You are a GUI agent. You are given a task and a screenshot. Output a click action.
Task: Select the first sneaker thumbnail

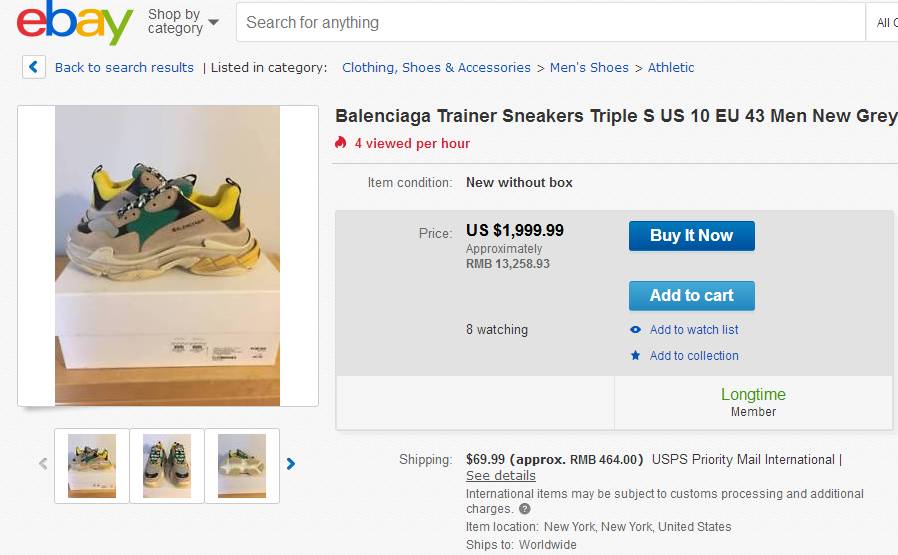[92, 465]
